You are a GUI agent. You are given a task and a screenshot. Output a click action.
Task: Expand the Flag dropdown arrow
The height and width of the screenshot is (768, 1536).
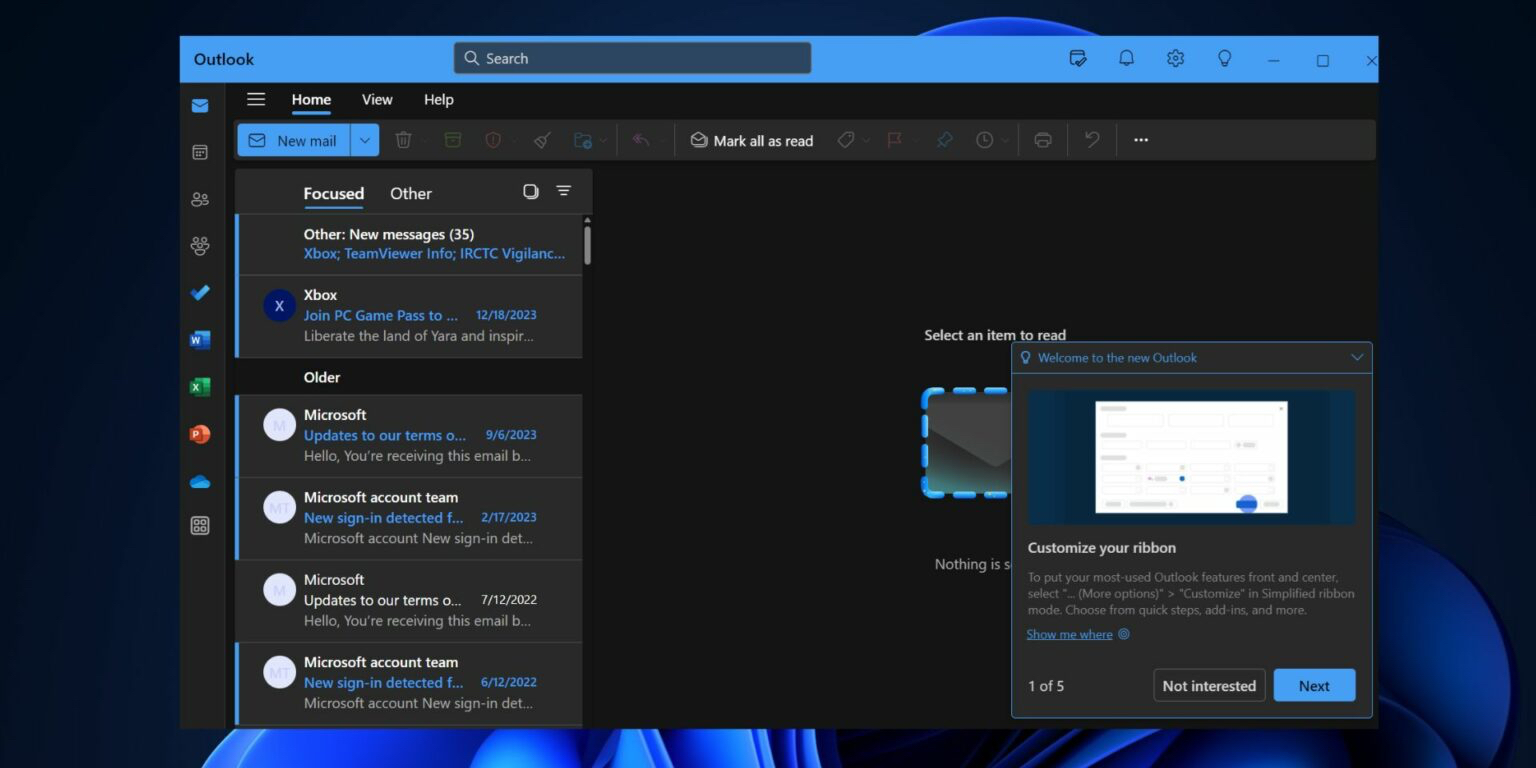point(915,141)
